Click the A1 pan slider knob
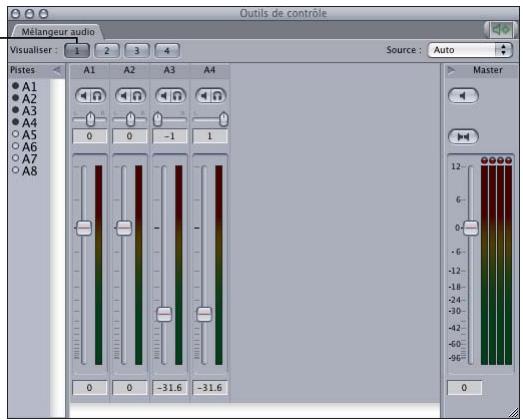The height and width of the screenshot is (420, 523). 90,119
